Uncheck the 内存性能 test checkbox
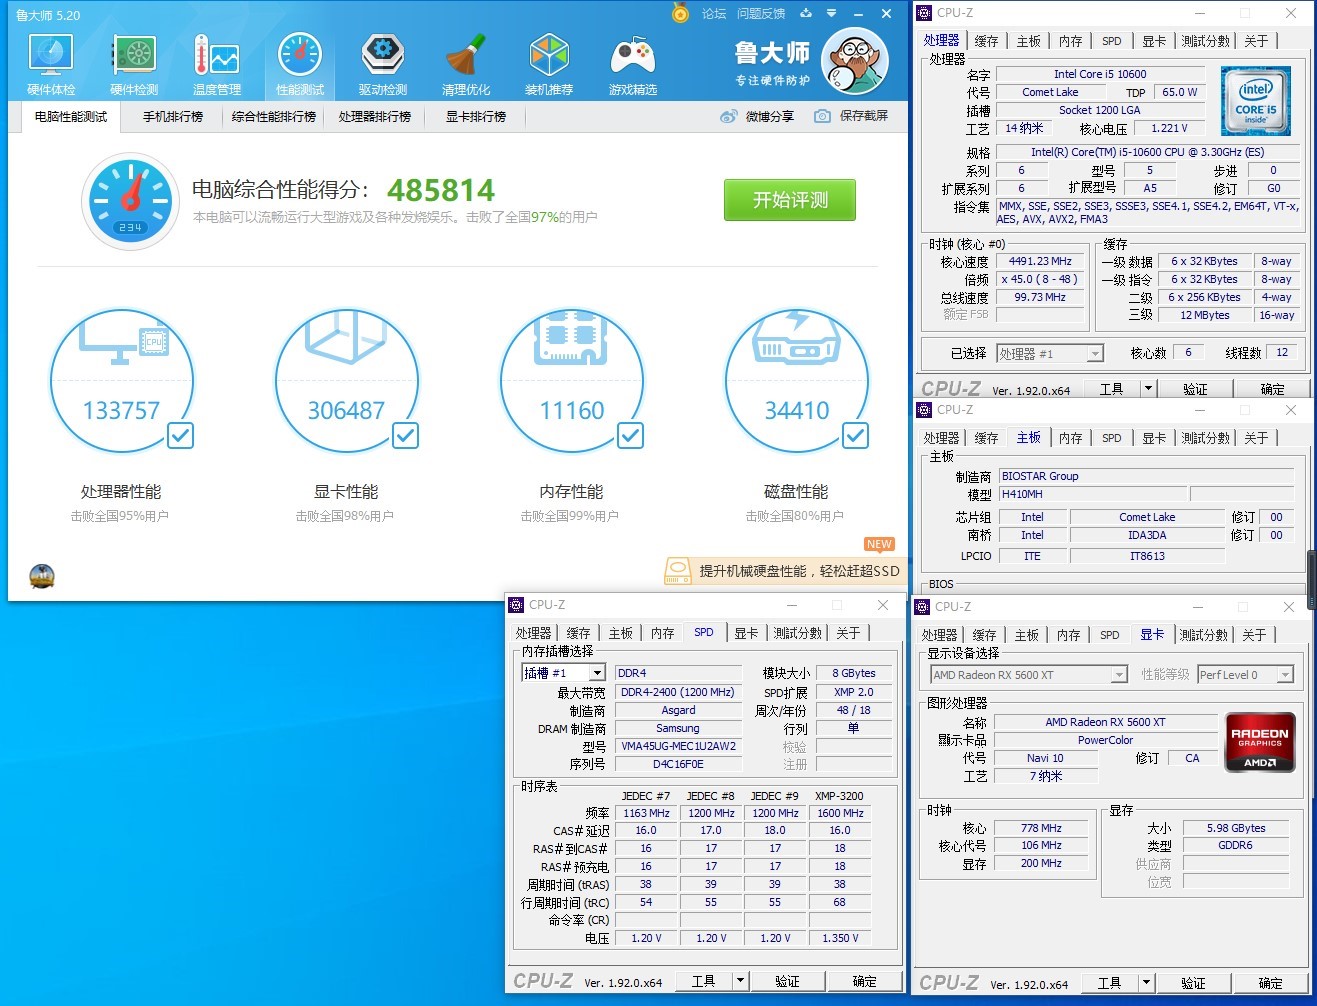The image size is (1317, 1006). pyautogui.click(x=630, y=436)
